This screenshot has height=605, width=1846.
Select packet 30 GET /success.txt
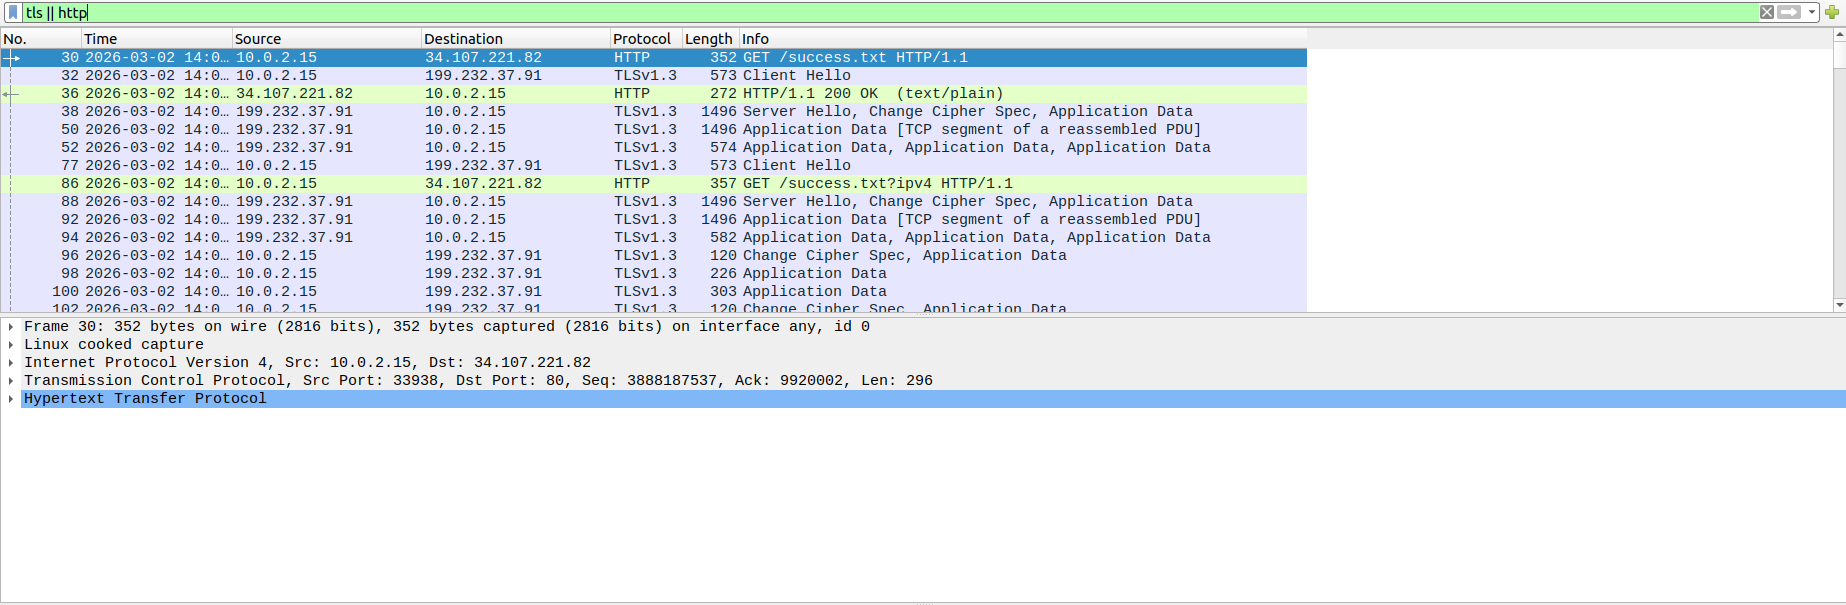(x=654, y=58)
